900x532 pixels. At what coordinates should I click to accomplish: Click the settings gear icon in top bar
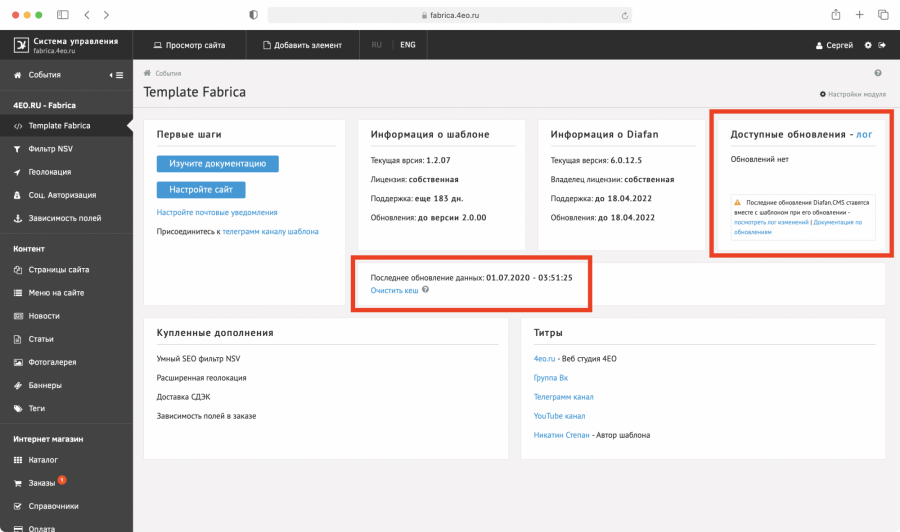pyautogui.click(x=868, y=45)
